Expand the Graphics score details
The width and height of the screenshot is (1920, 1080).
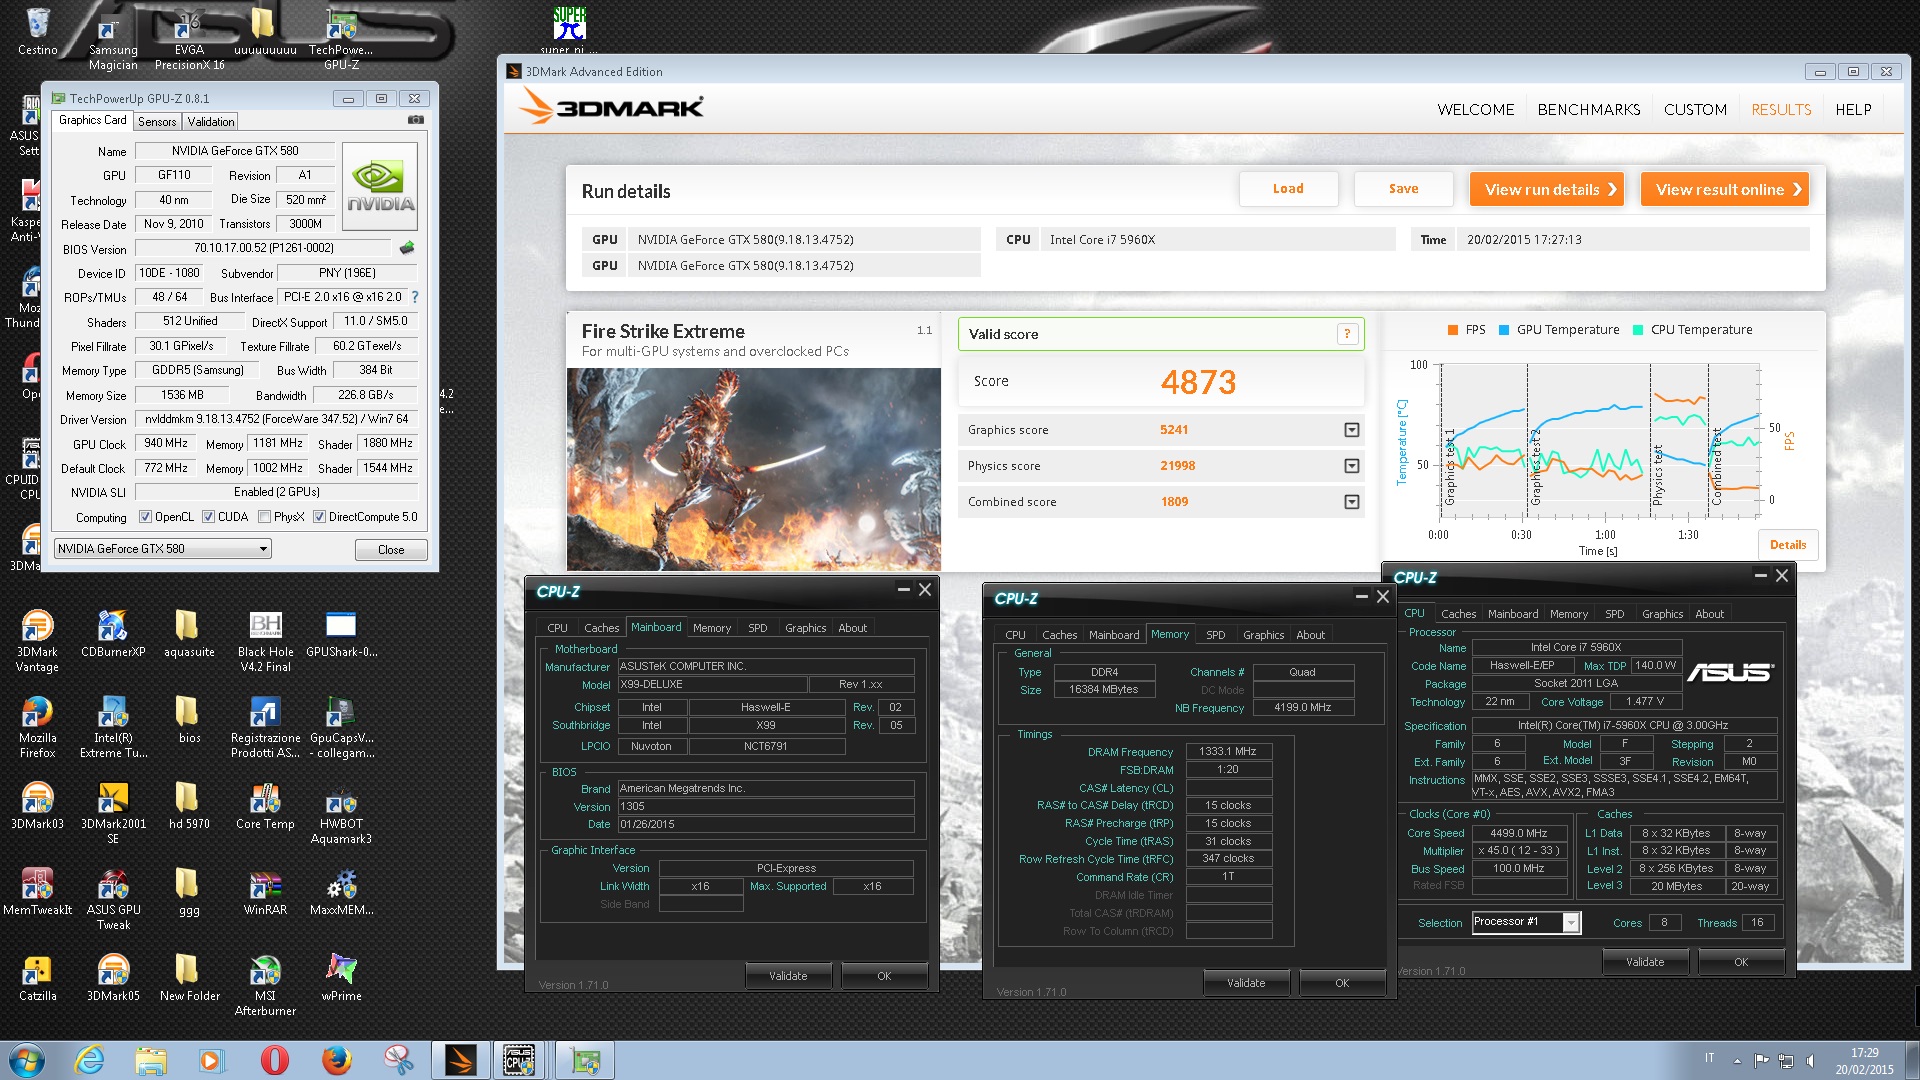pyautogui.click(x=1351, y=430)
